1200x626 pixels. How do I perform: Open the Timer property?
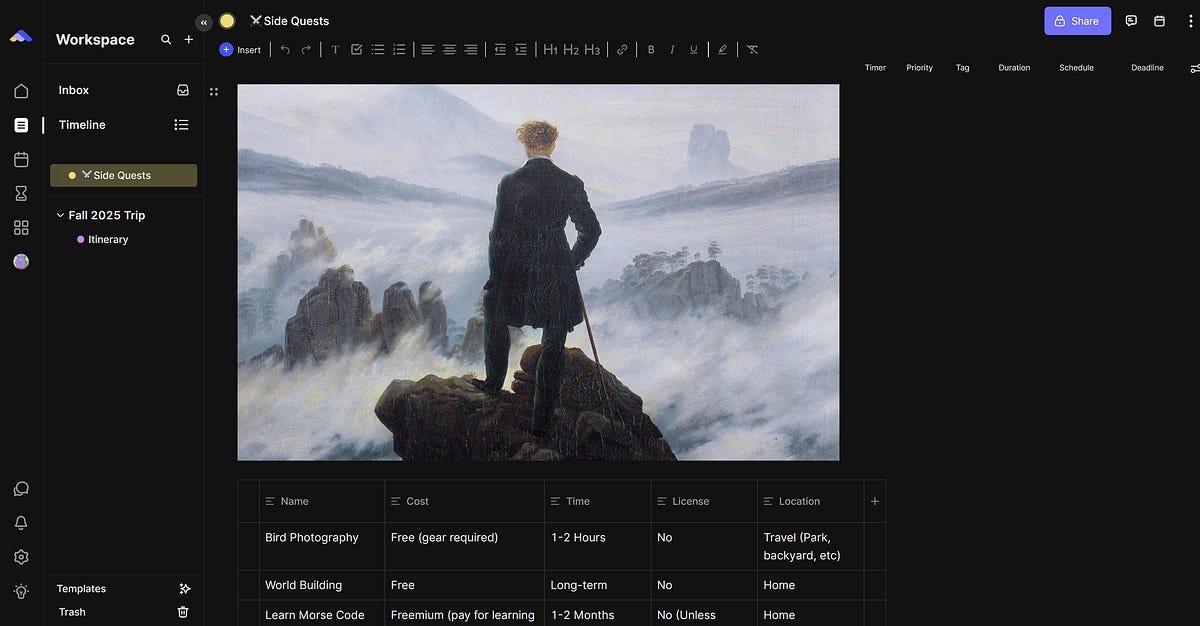[x=875, y=68]
